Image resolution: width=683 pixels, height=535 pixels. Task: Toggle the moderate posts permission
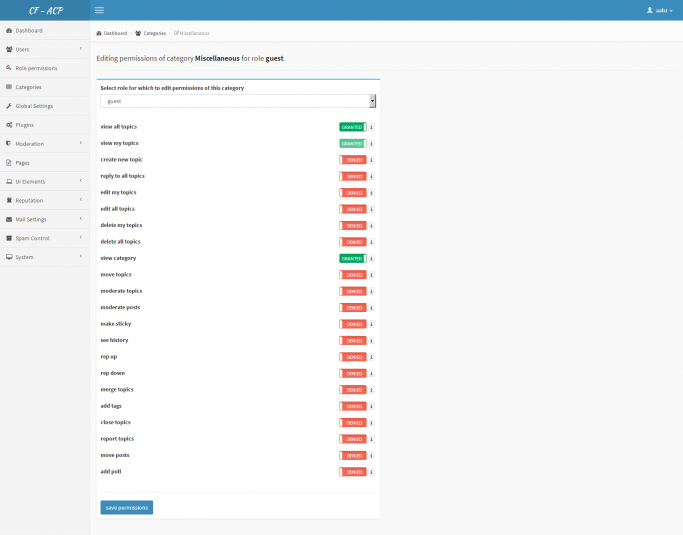pos(353,308)
